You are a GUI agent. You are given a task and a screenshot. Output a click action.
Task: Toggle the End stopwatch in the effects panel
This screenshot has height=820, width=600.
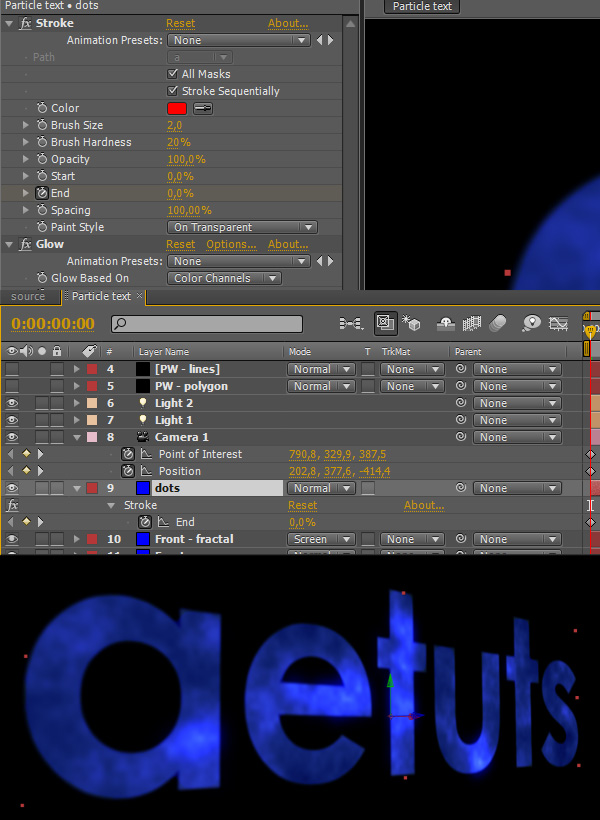point(42,193)
